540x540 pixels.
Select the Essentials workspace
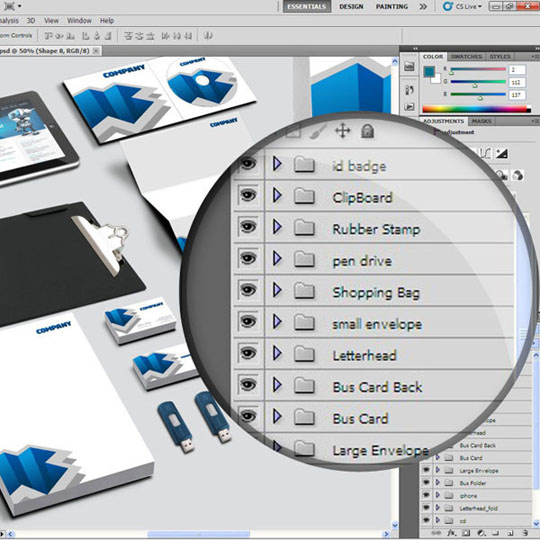click(307, 7)
